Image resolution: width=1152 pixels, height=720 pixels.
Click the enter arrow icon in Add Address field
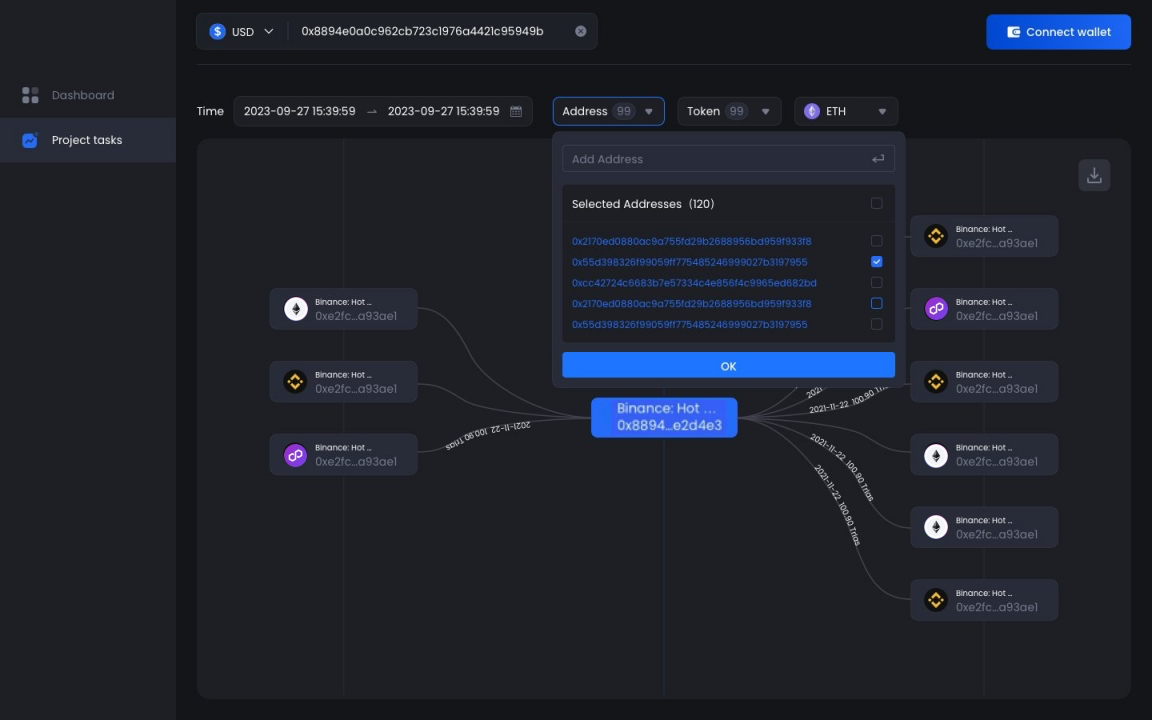[x=877, y=159]
